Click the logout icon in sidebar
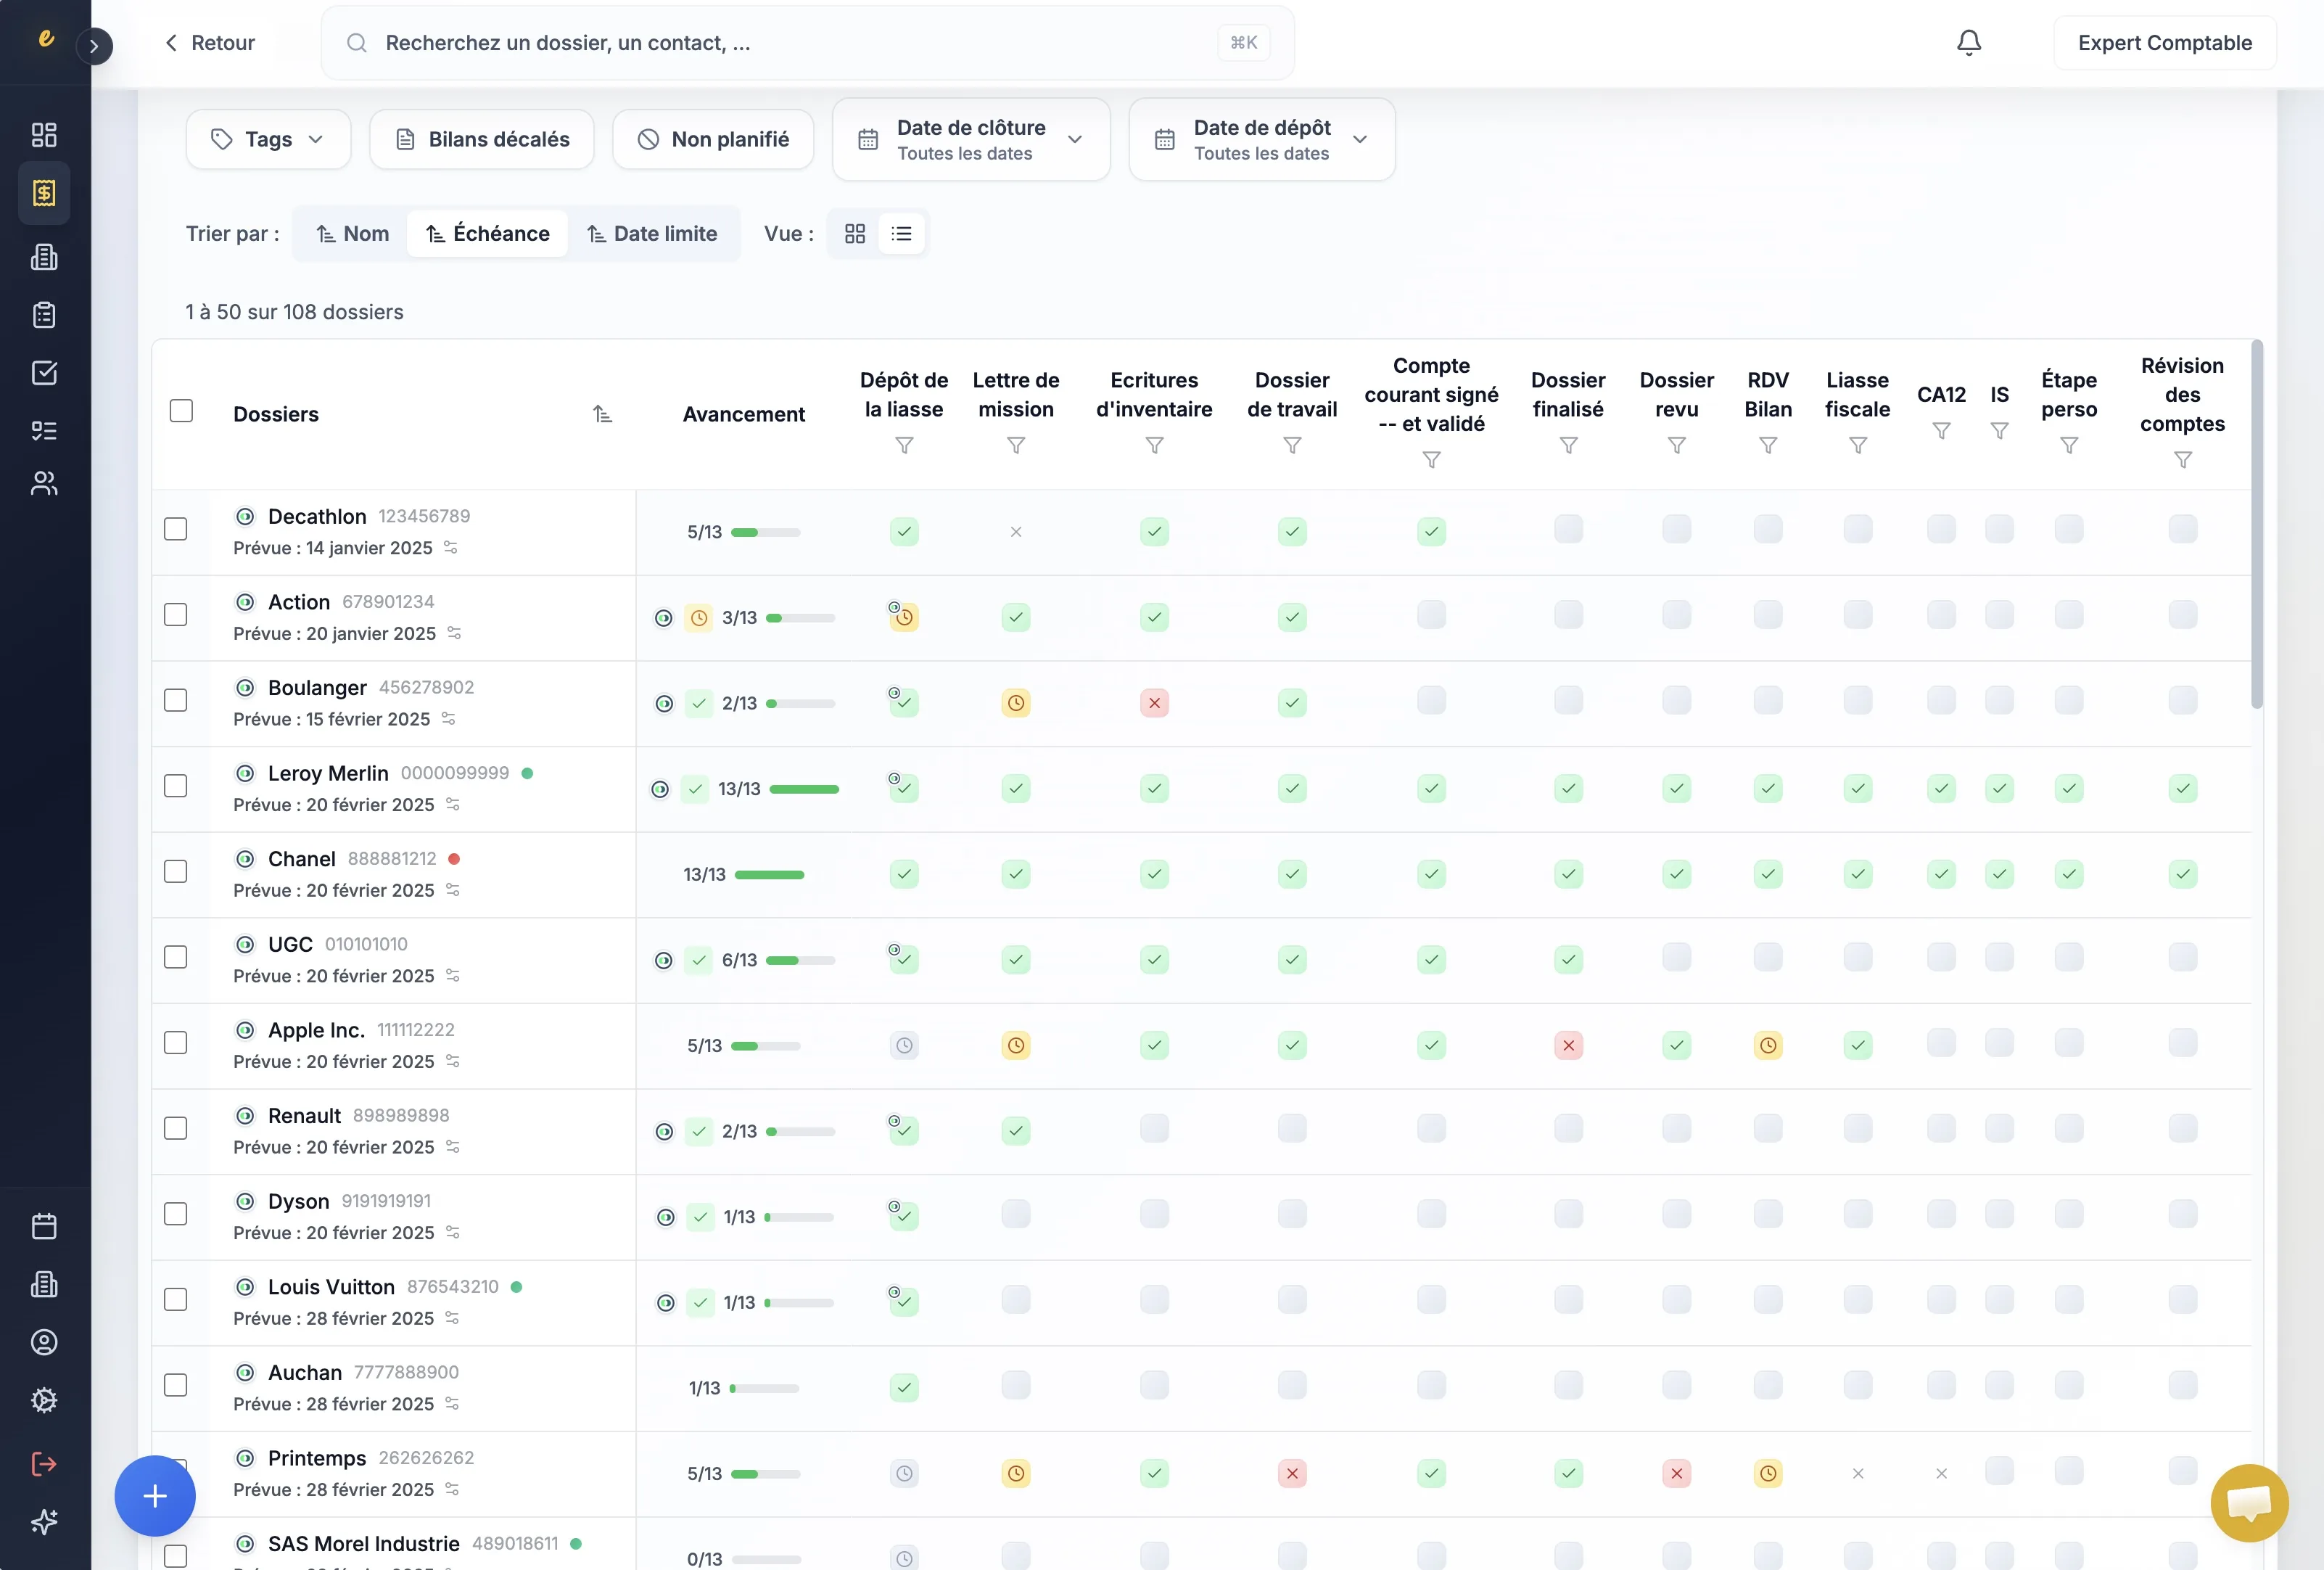The width and height of the screenshot is (2324, 1570). coord(44,1464)
